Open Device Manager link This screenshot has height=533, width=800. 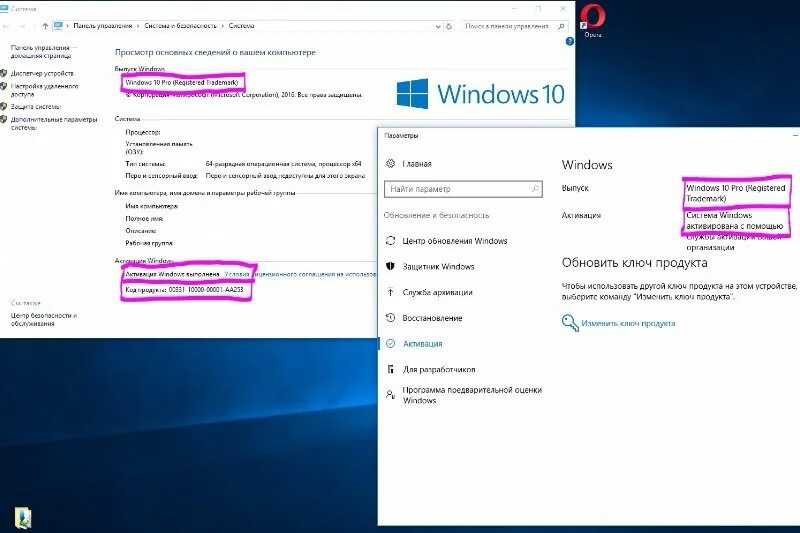42,73
